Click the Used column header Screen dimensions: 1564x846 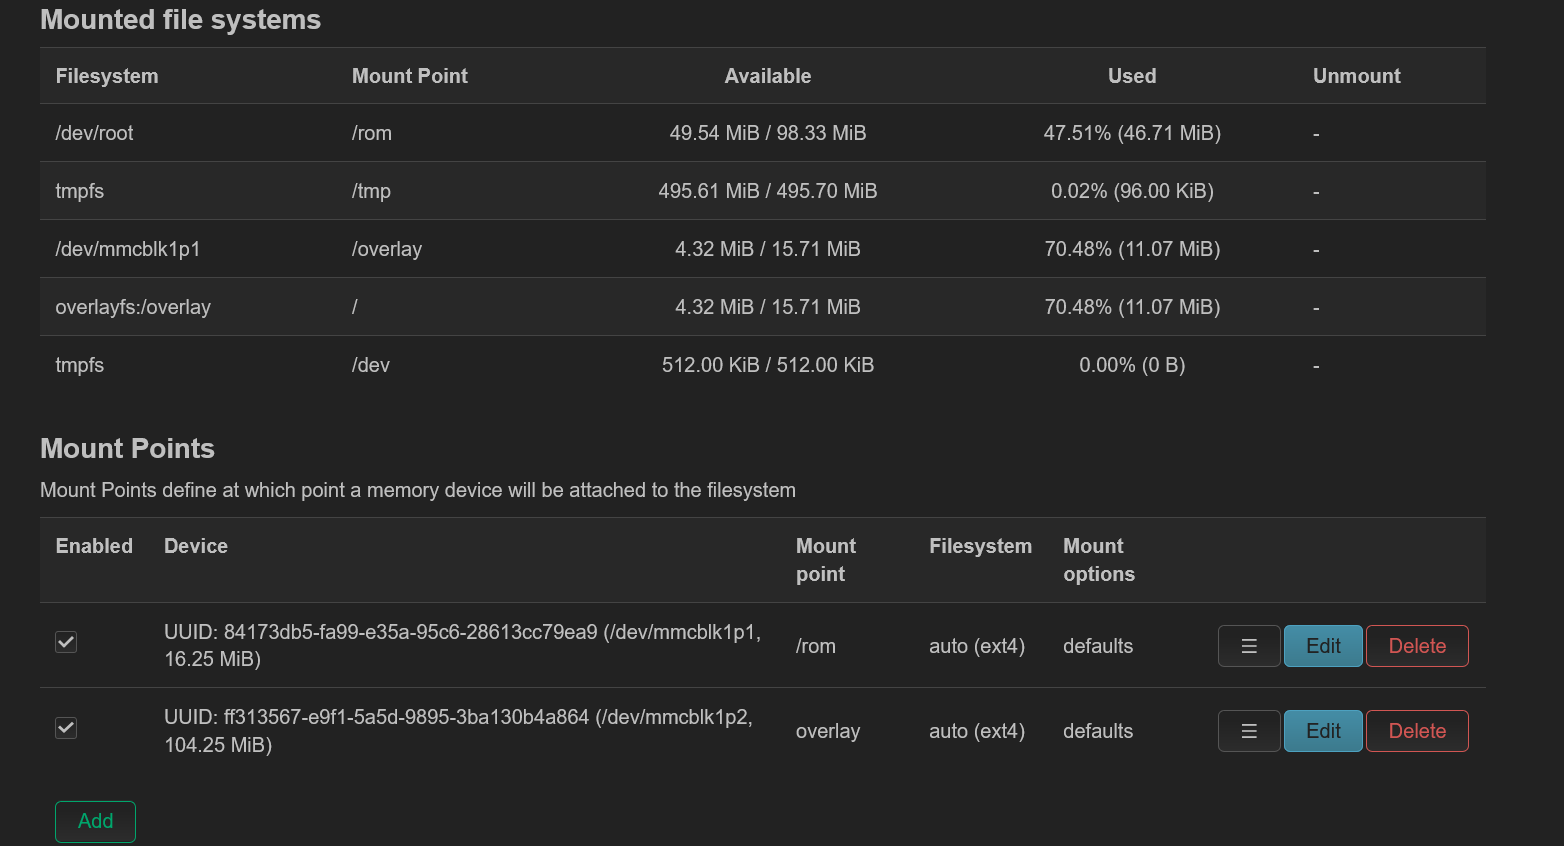1131,76
